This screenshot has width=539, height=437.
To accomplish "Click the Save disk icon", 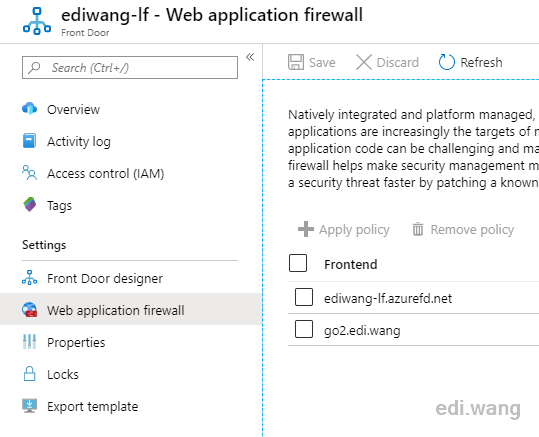I will click(x=296, y=62).
